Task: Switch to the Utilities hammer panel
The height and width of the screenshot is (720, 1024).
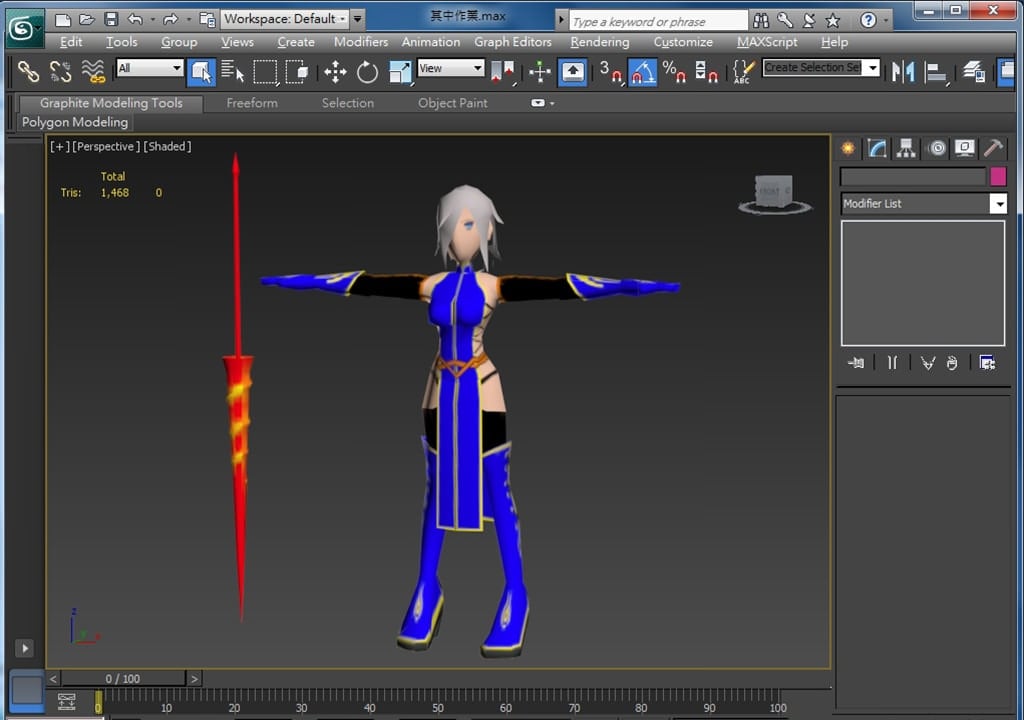Action: click(x=993, y=148)
